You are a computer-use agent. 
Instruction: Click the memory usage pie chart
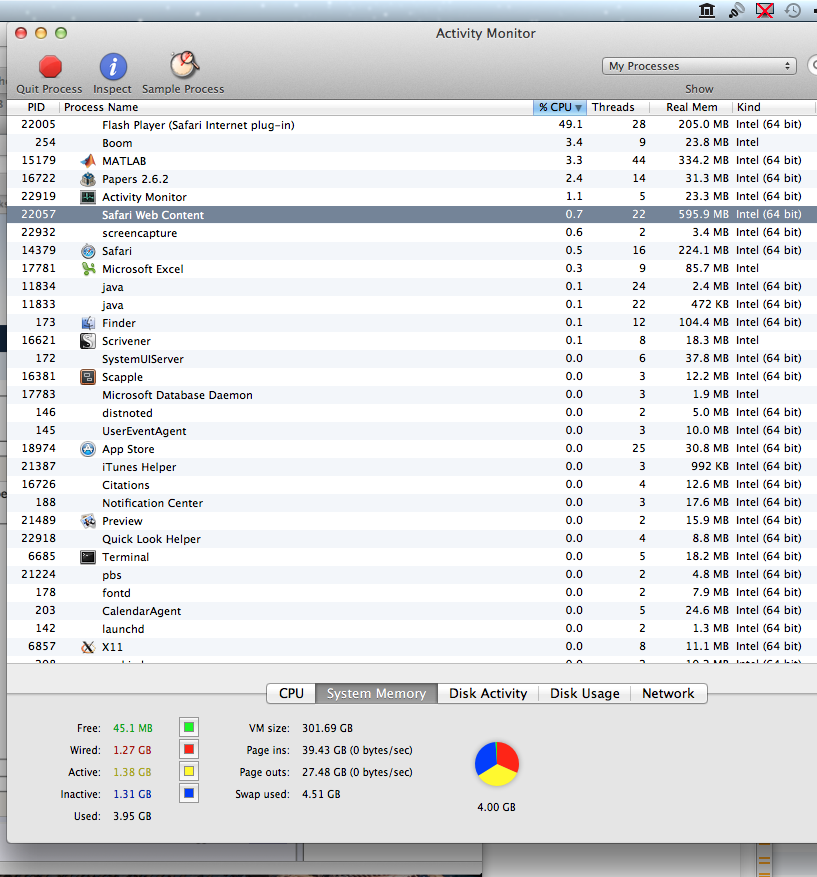click(497, 763)
